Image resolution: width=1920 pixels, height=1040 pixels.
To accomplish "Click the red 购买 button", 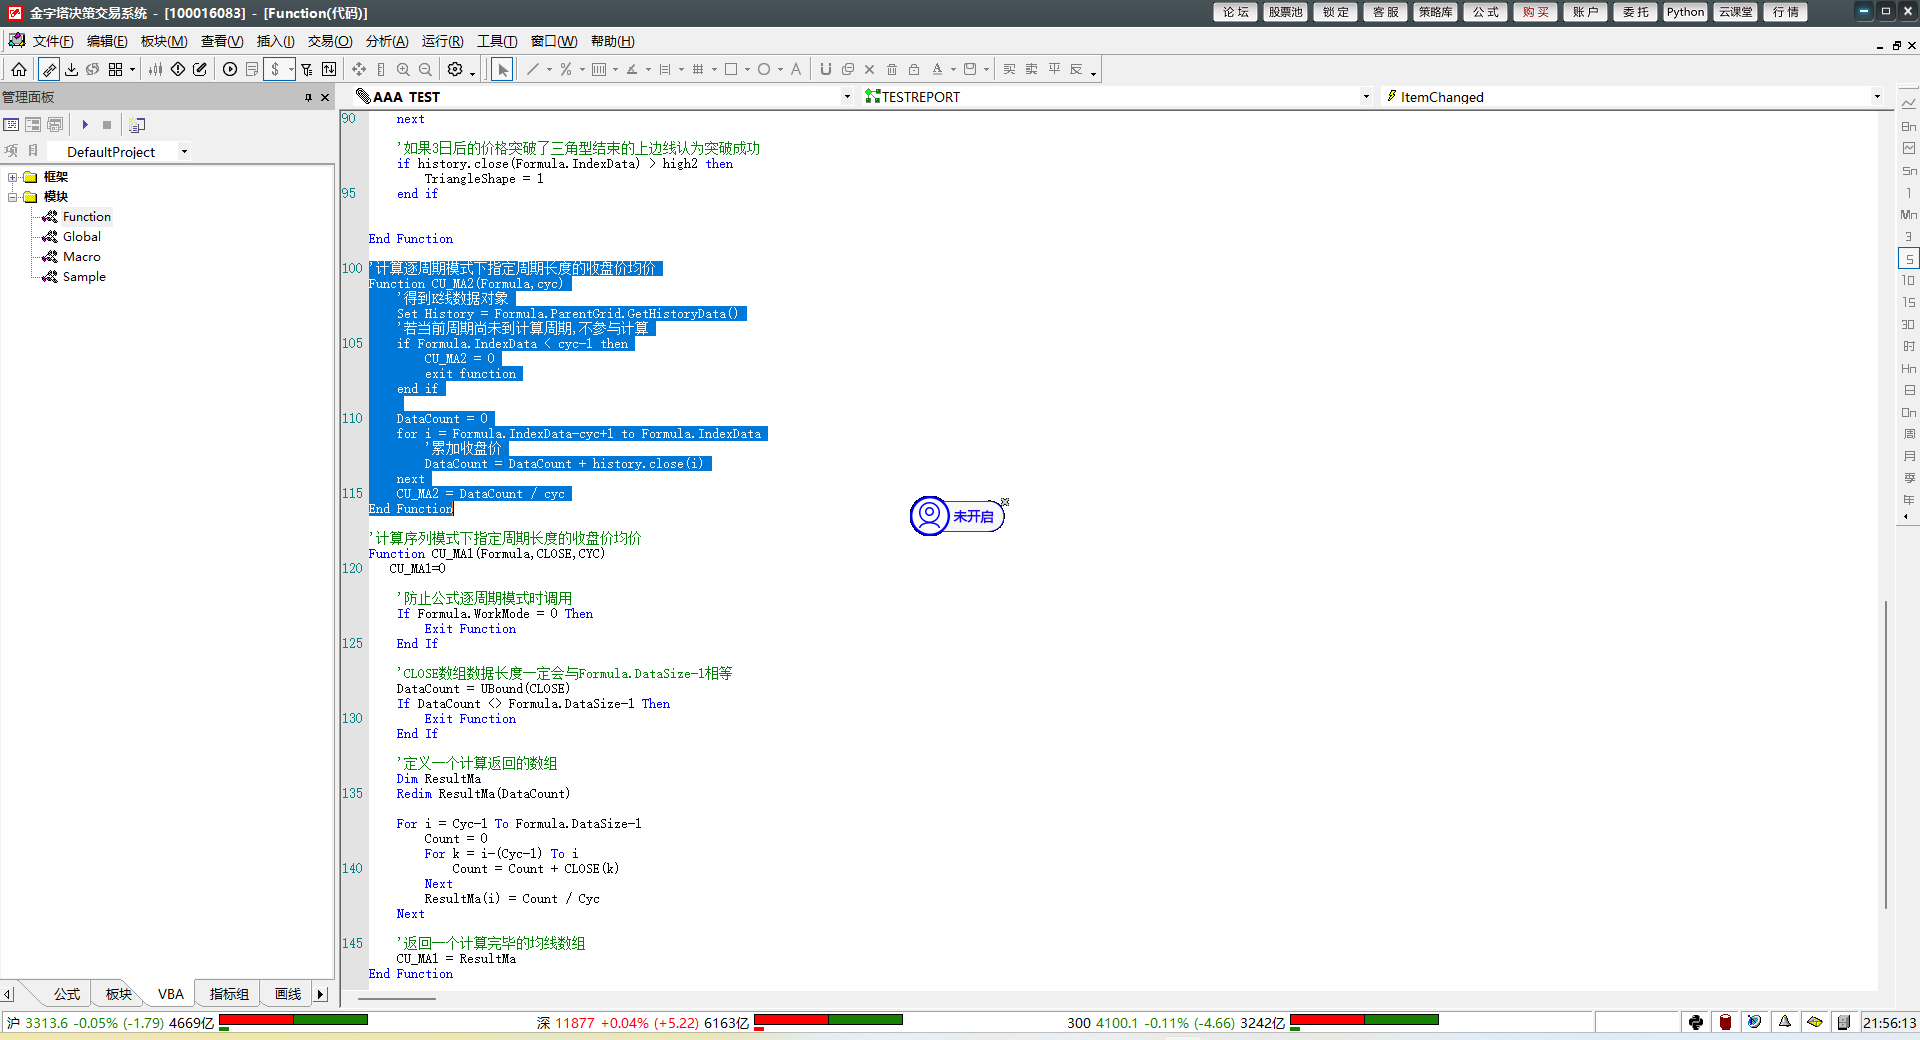I will point(1536,12).
